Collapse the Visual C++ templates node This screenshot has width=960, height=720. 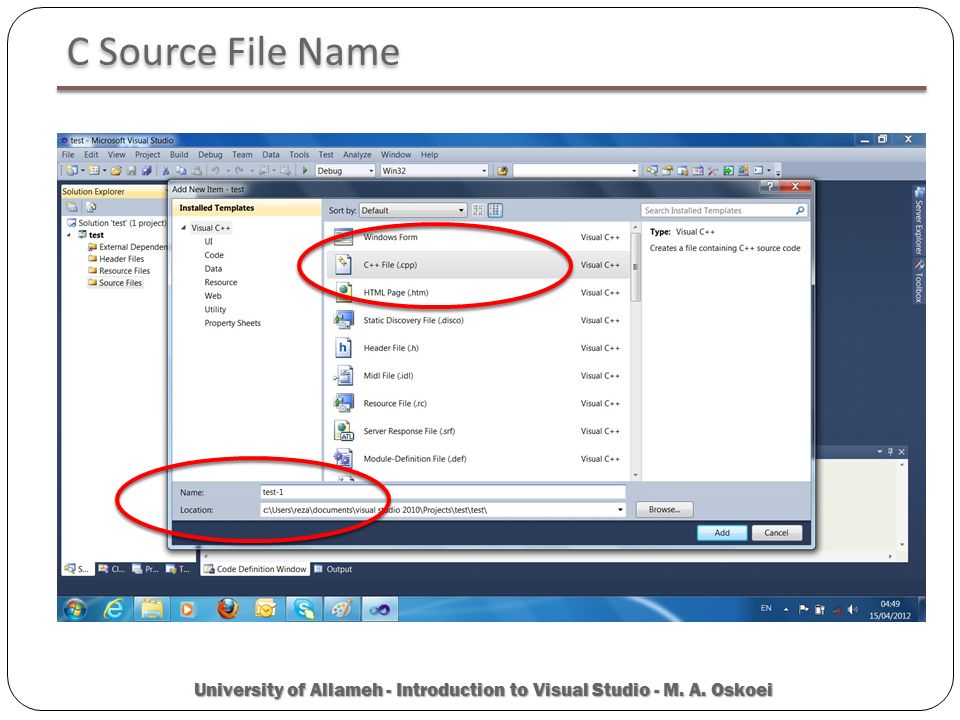pyautogui.click(x=183, y=228)
